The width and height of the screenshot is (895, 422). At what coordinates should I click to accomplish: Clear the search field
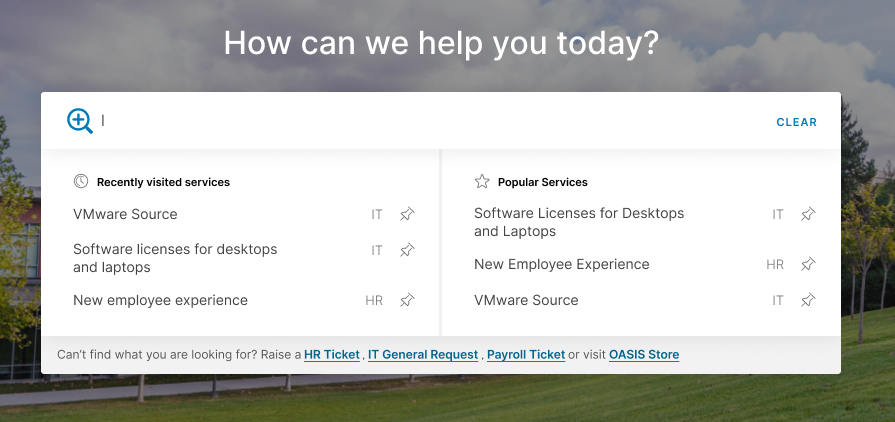796,122
